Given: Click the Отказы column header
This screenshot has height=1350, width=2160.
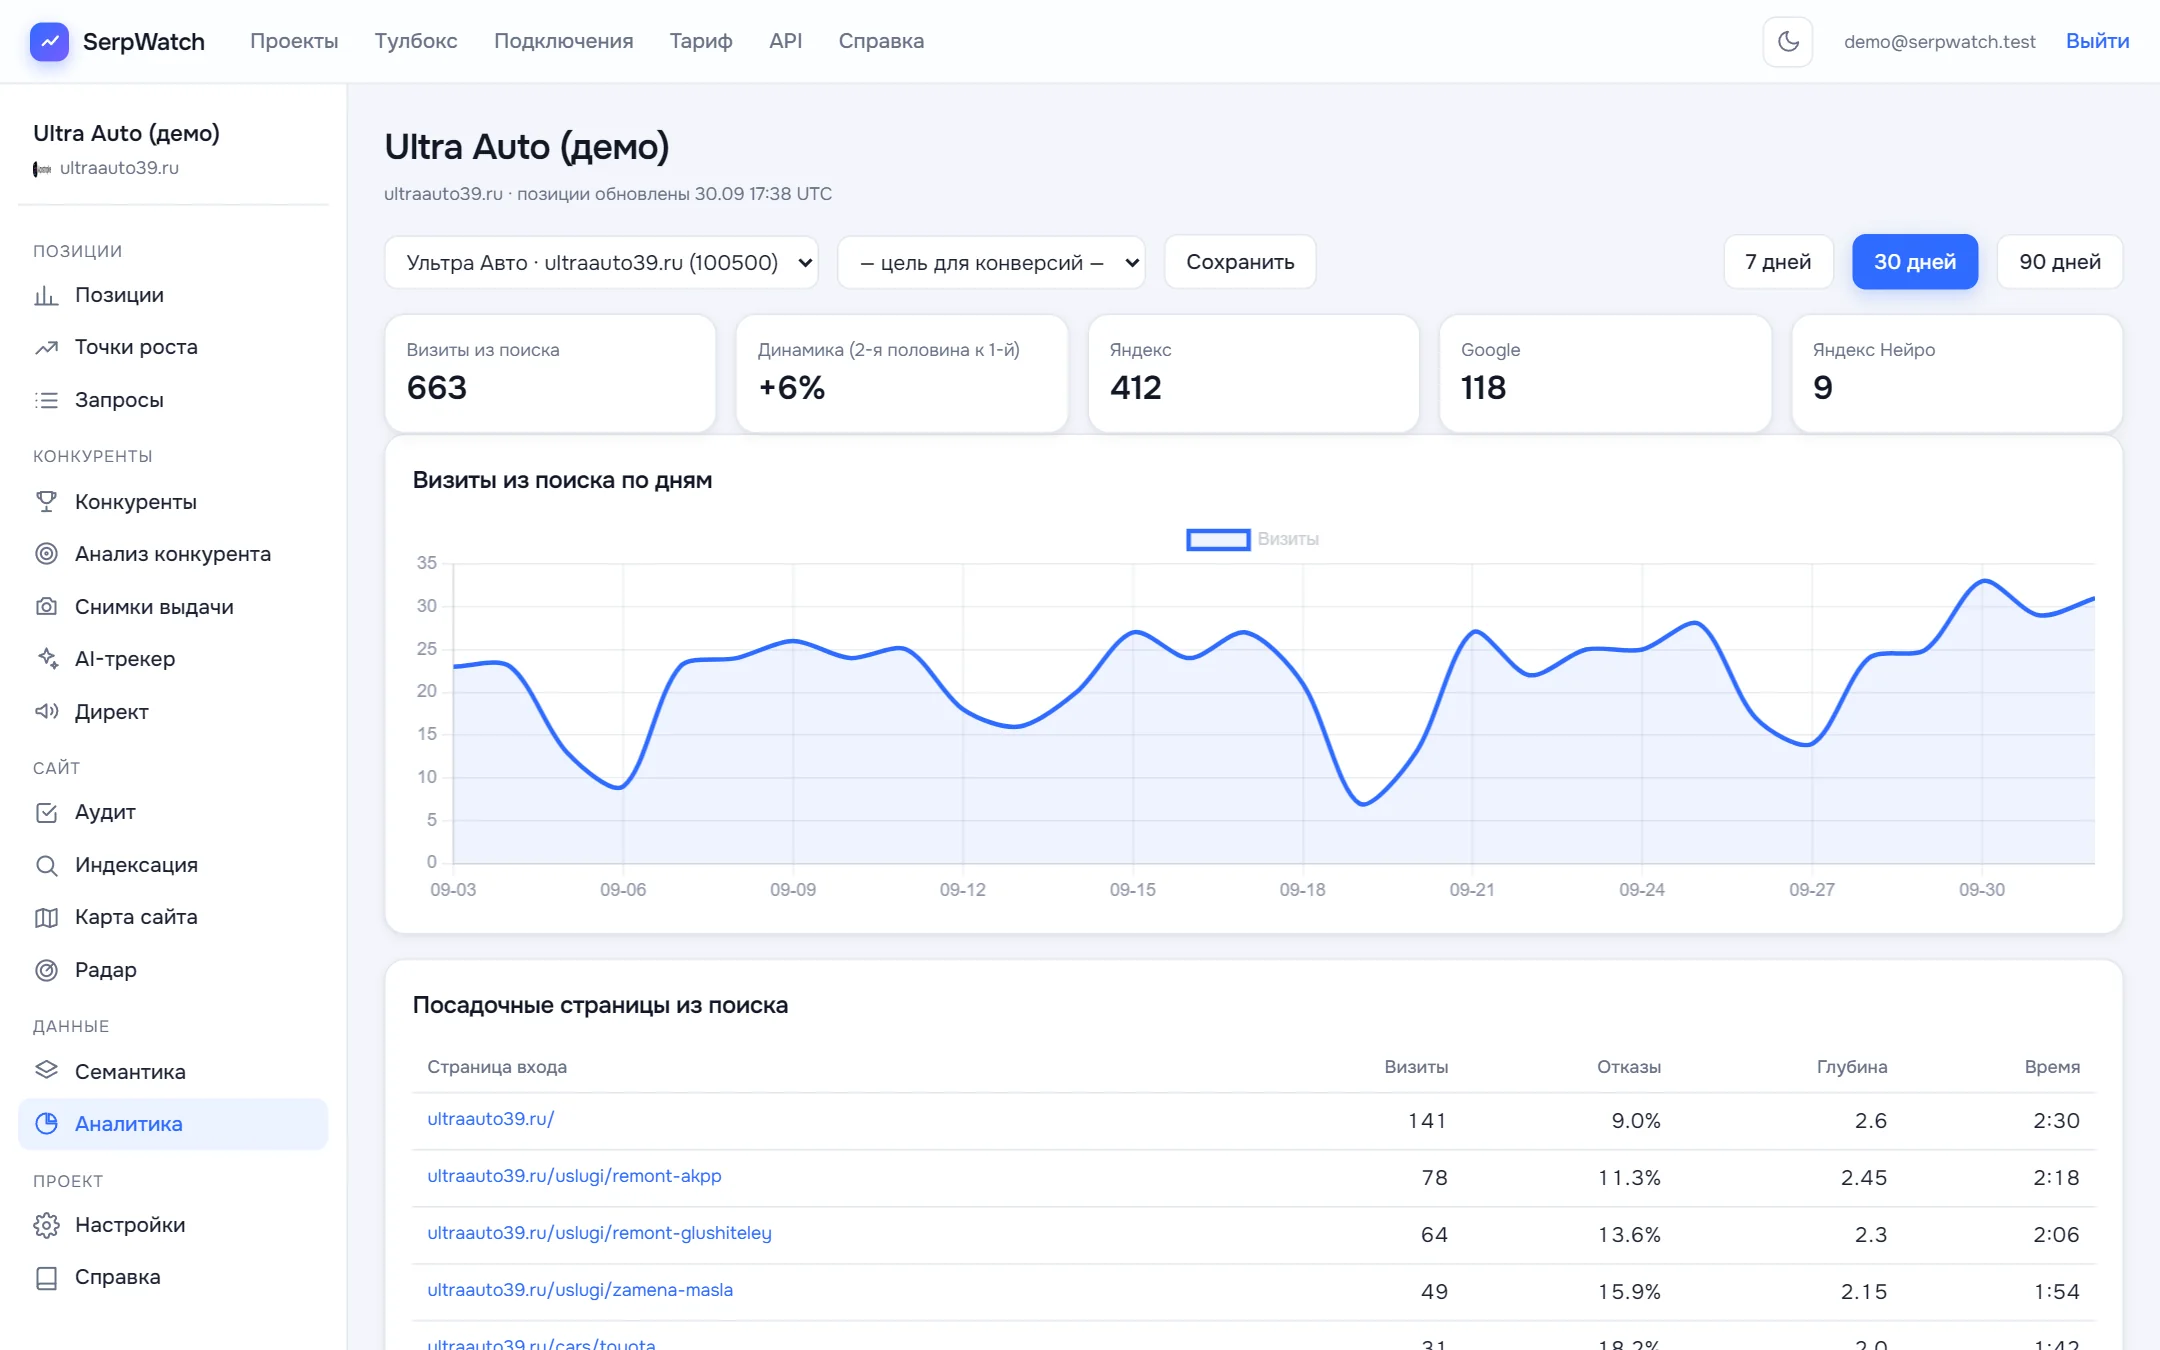Looking at the screenshot, I should click(x=1629, y=1067).
